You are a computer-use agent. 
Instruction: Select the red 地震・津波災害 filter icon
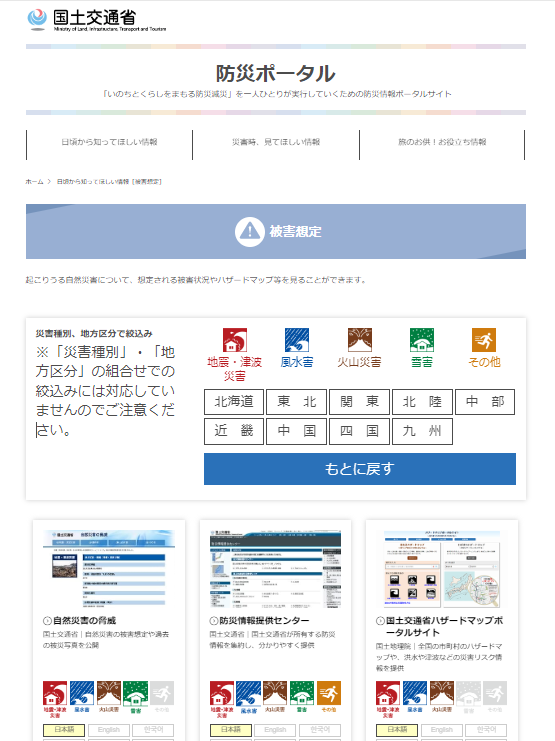point(235,340)
